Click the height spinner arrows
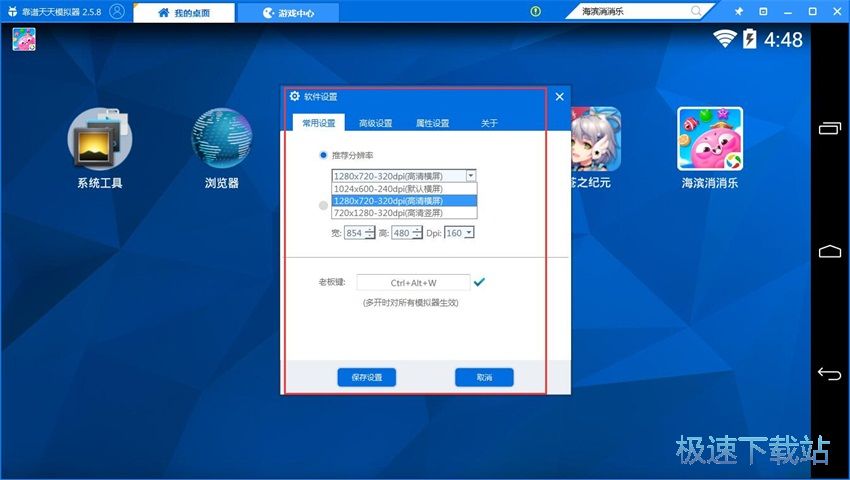Screen dimensions: 850x480 (x=417, y=233)
